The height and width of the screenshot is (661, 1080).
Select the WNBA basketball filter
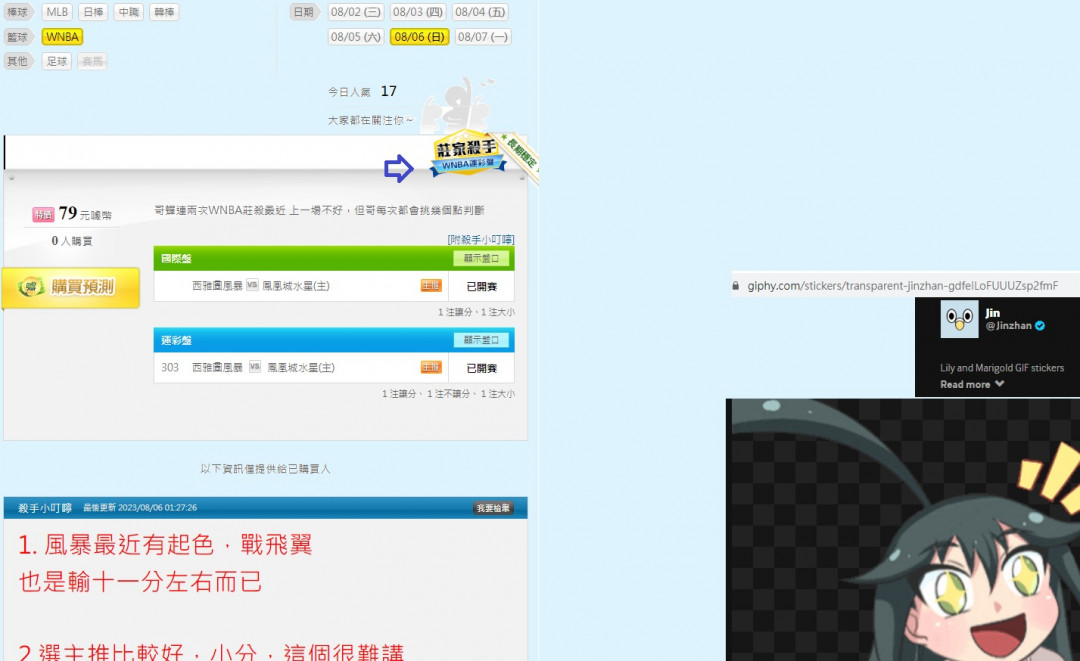pyautogui.click(x=63, y=37)
